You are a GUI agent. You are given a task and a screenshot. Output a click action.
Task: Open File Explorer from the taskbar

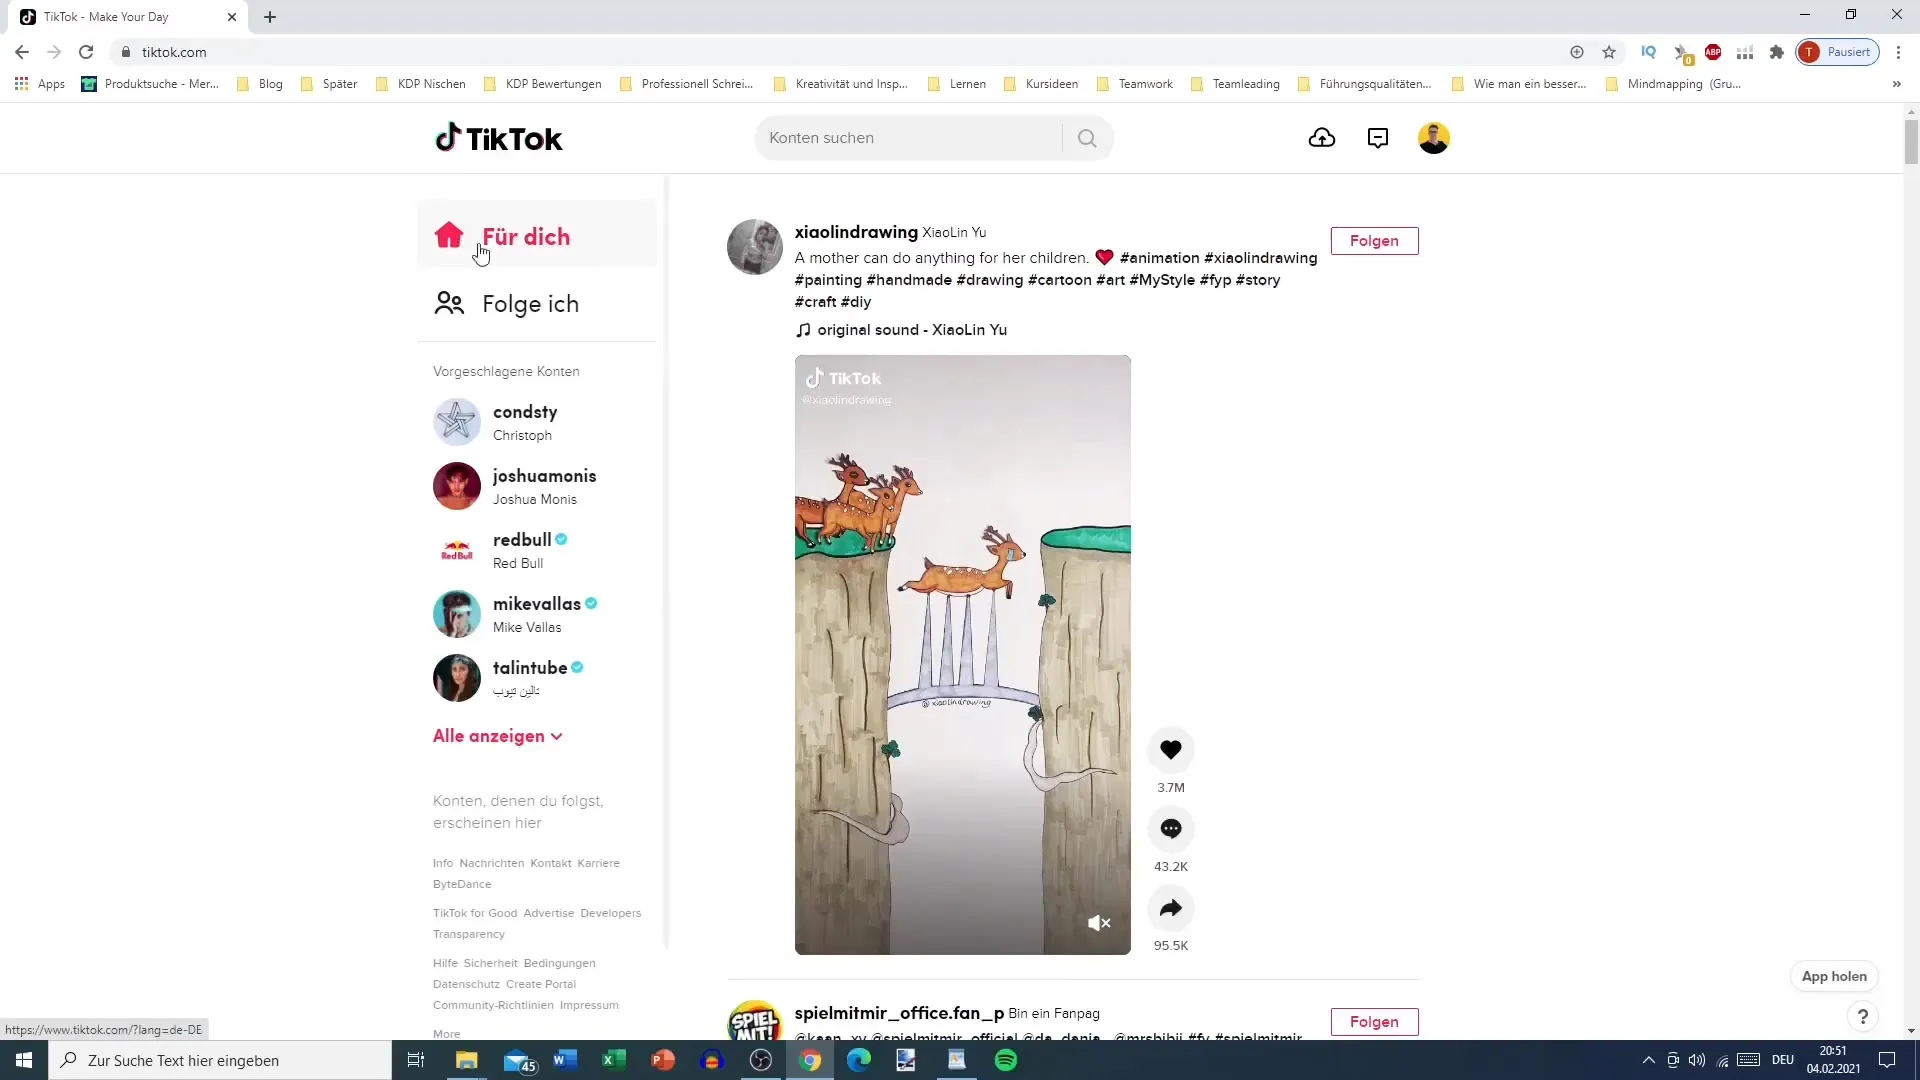467,1060
